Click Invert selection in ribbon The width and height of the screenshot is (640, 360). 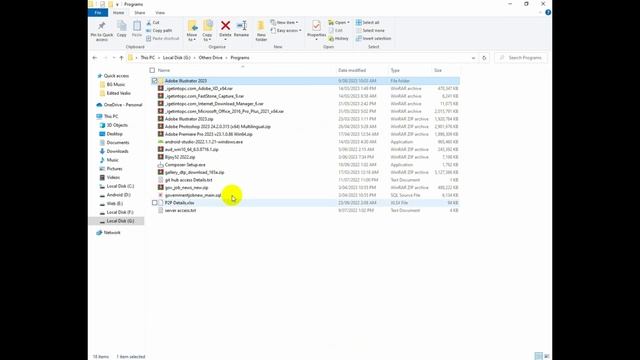(x=373, y=38)
